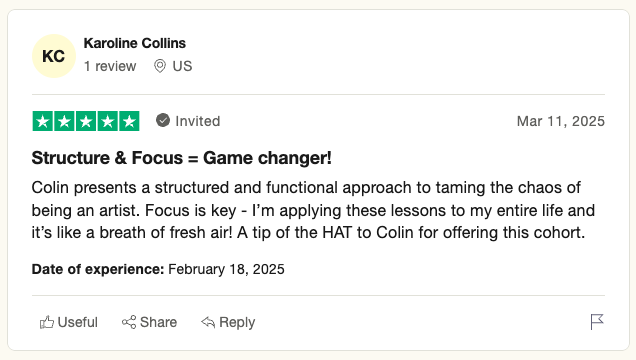This screenshot has height=360, width=636.
Task: Click the US country label
Action: coord(182,66)
